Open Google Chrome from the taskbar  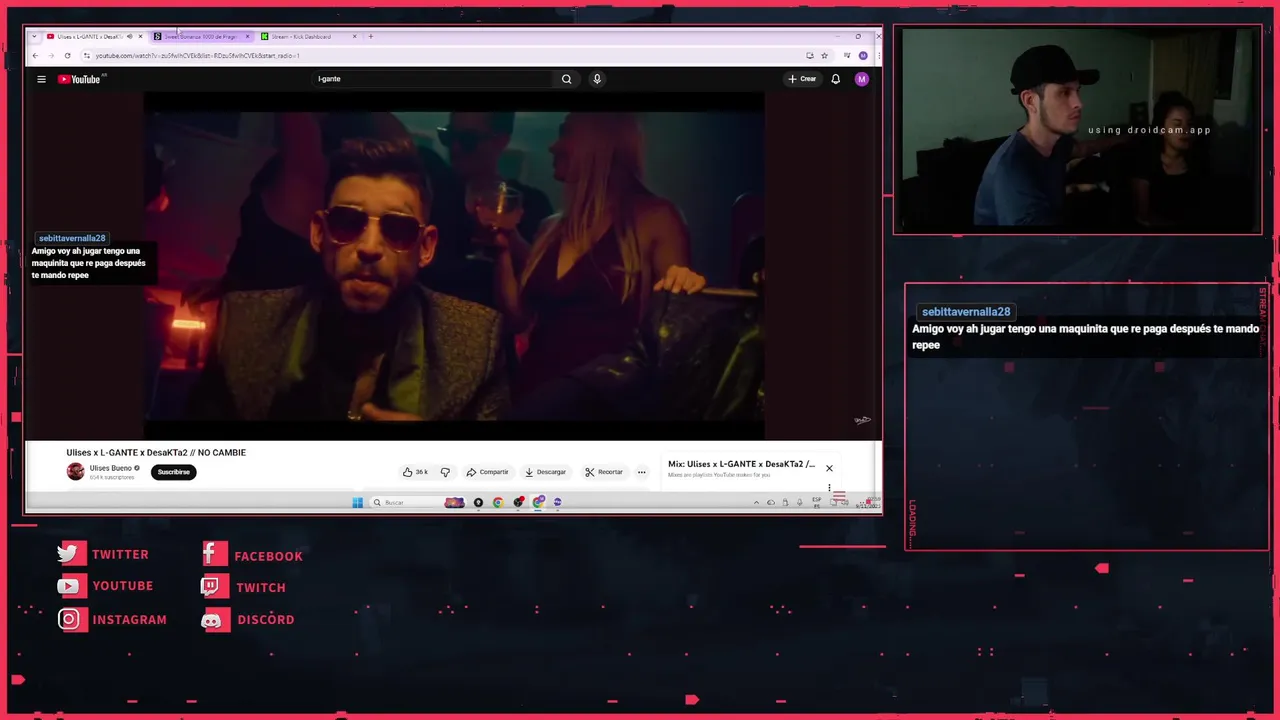(x=498, y=502)
